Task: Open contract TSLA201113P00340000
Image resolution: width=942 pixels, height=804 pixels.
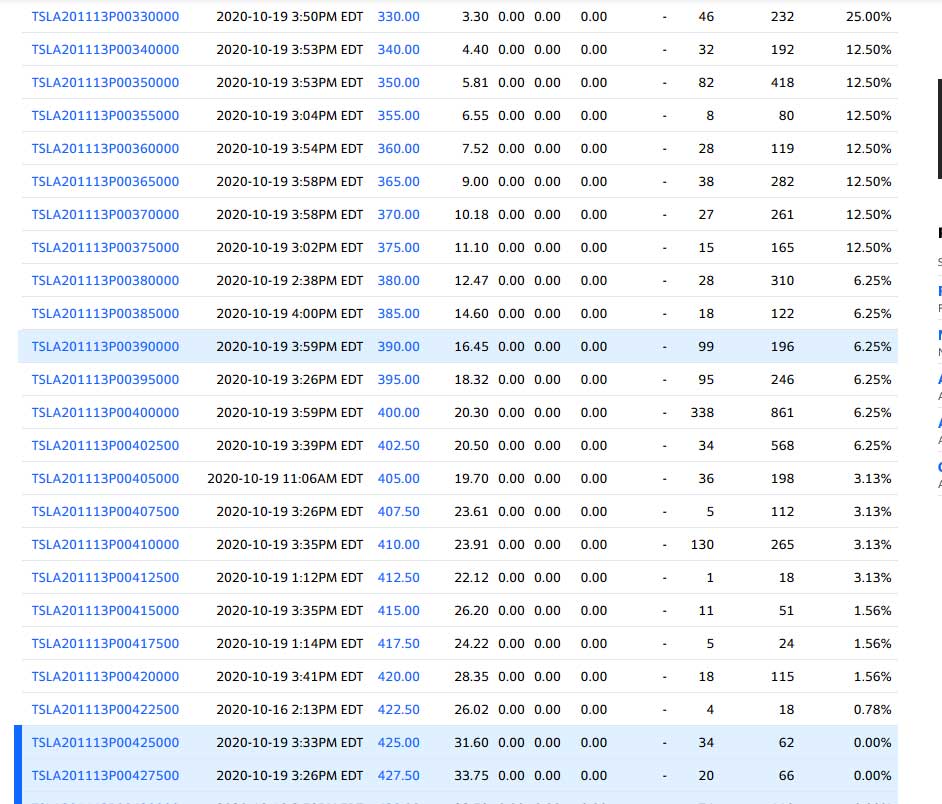Action: [x=105, y=50]
